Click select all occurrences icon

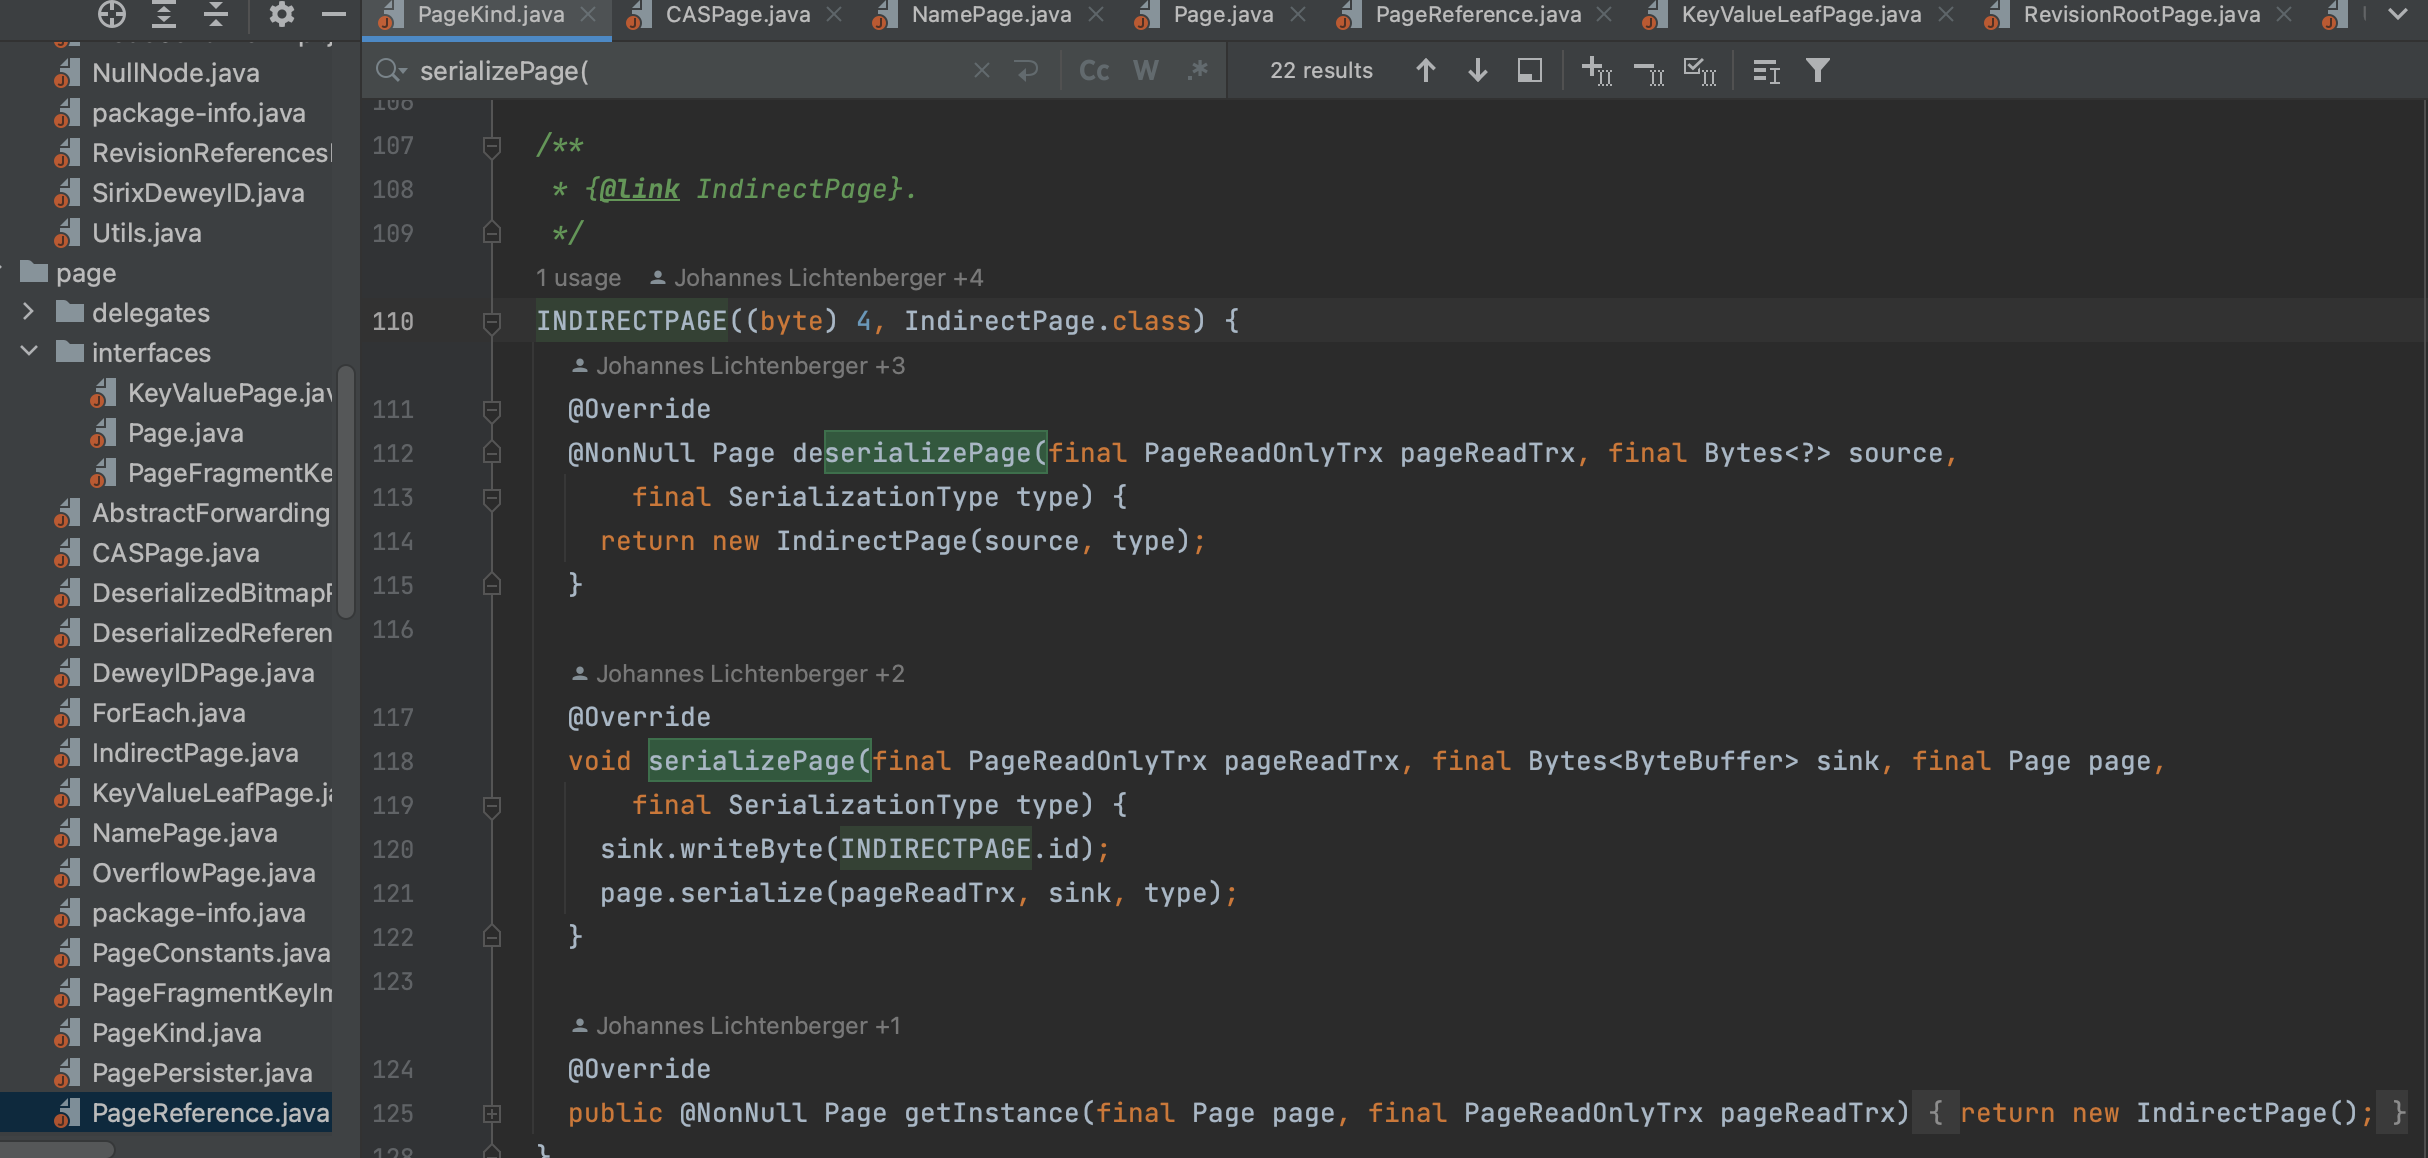[x=1699, y=71]
